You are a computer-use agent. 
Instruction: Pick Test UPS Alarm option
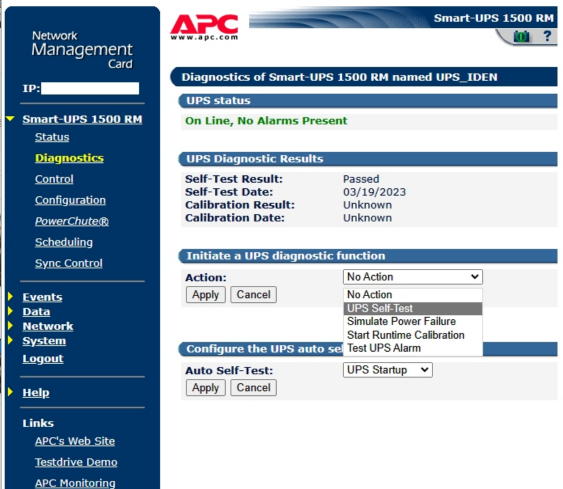[x=413, y=348]
